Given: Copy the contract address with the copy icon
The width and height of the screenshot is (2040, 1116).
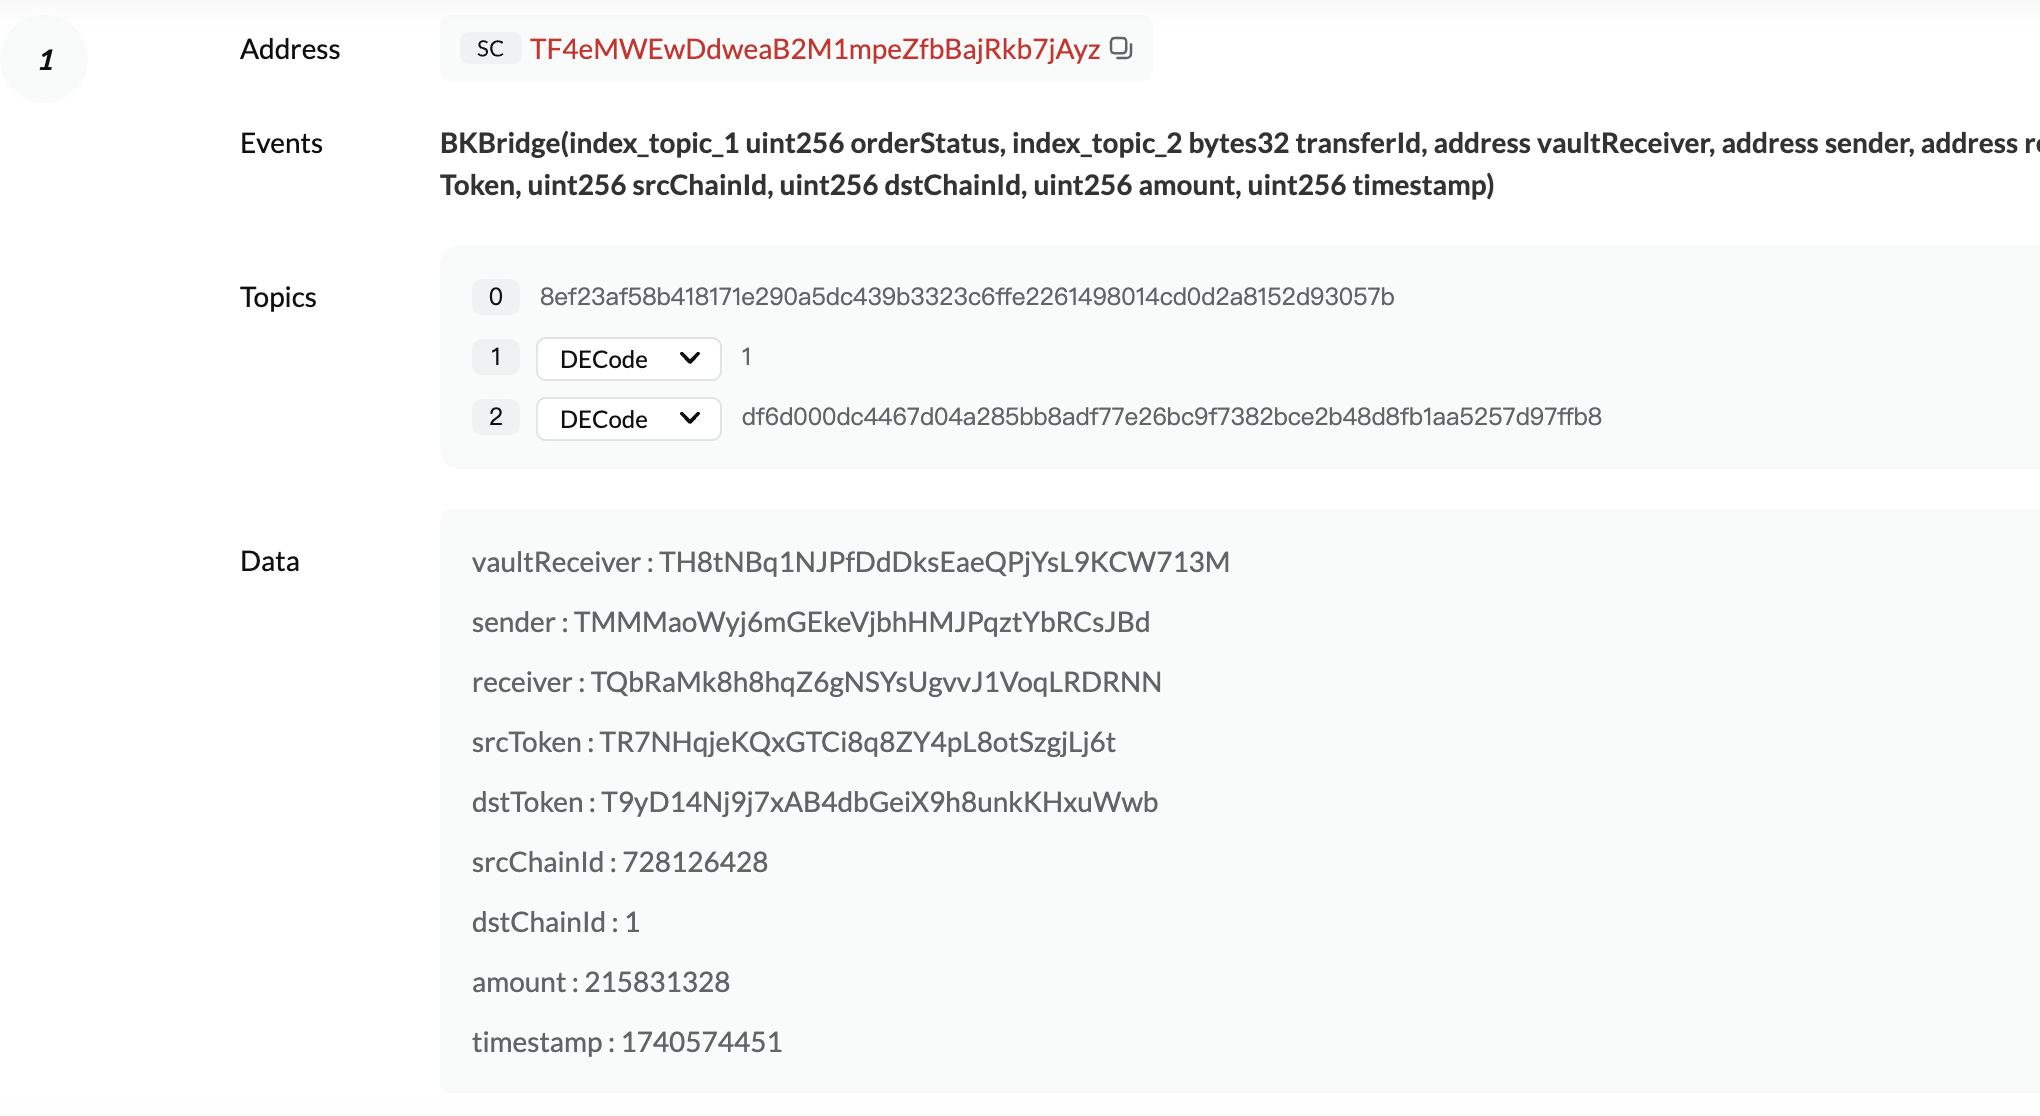Looking at the screenshot, I should tap(1121, 48).
